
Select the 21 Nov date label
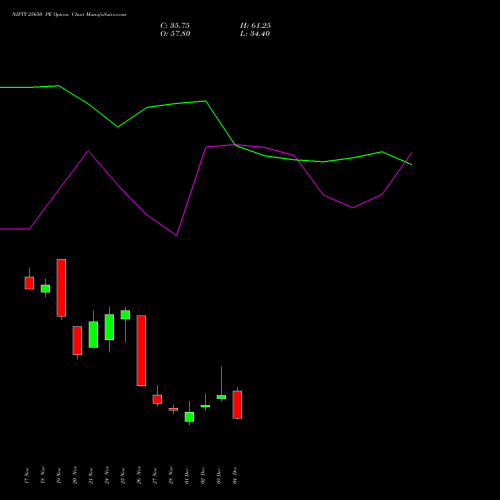point(91,476)
